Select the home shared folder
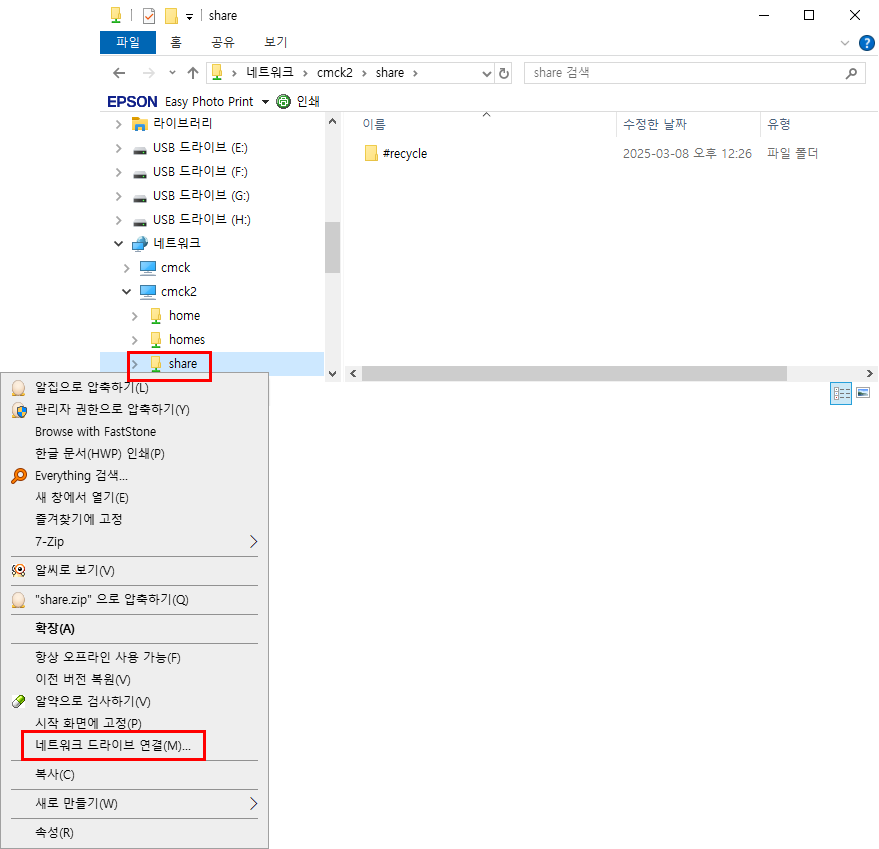This screenshot has height=849, width=879. (184, 316)
